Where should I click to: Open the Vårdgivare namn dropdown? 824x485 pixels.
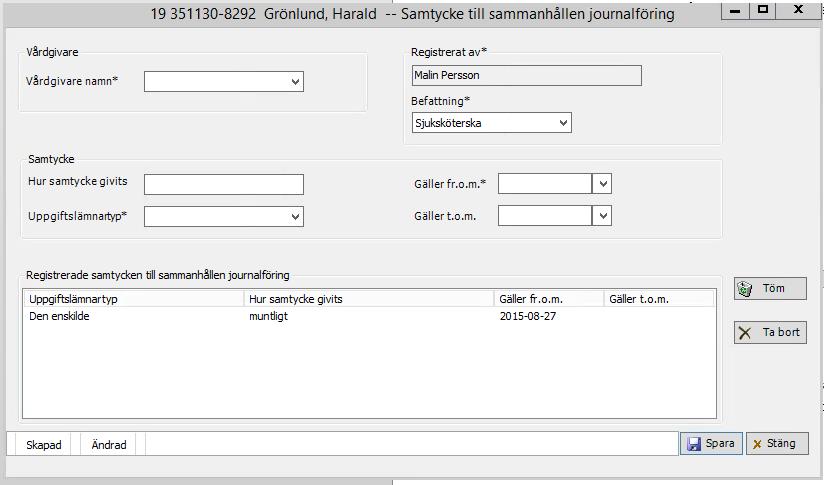pos(295,81)
